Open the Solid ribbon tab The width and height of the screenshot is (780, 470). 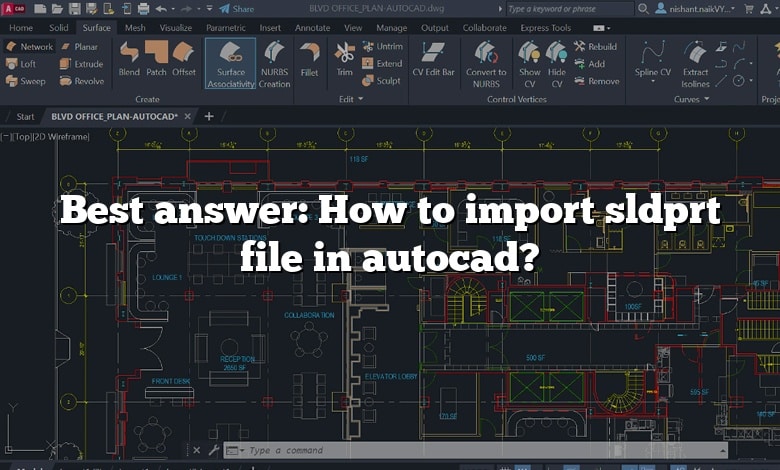59,28
